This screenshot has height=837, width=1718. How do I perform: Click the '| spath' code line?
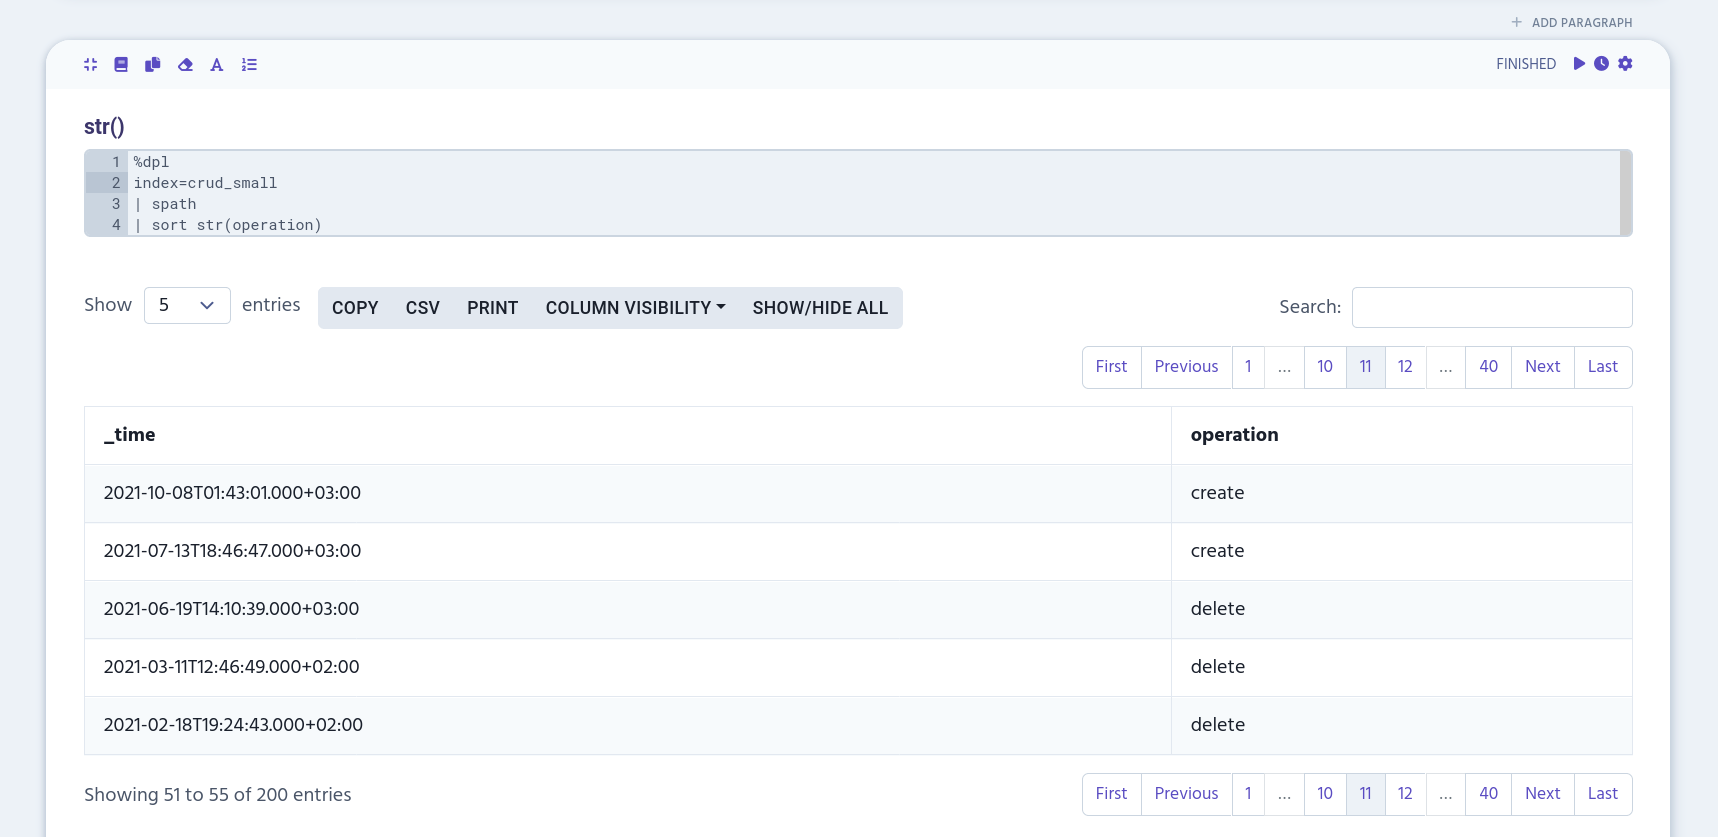pos(165,204)
